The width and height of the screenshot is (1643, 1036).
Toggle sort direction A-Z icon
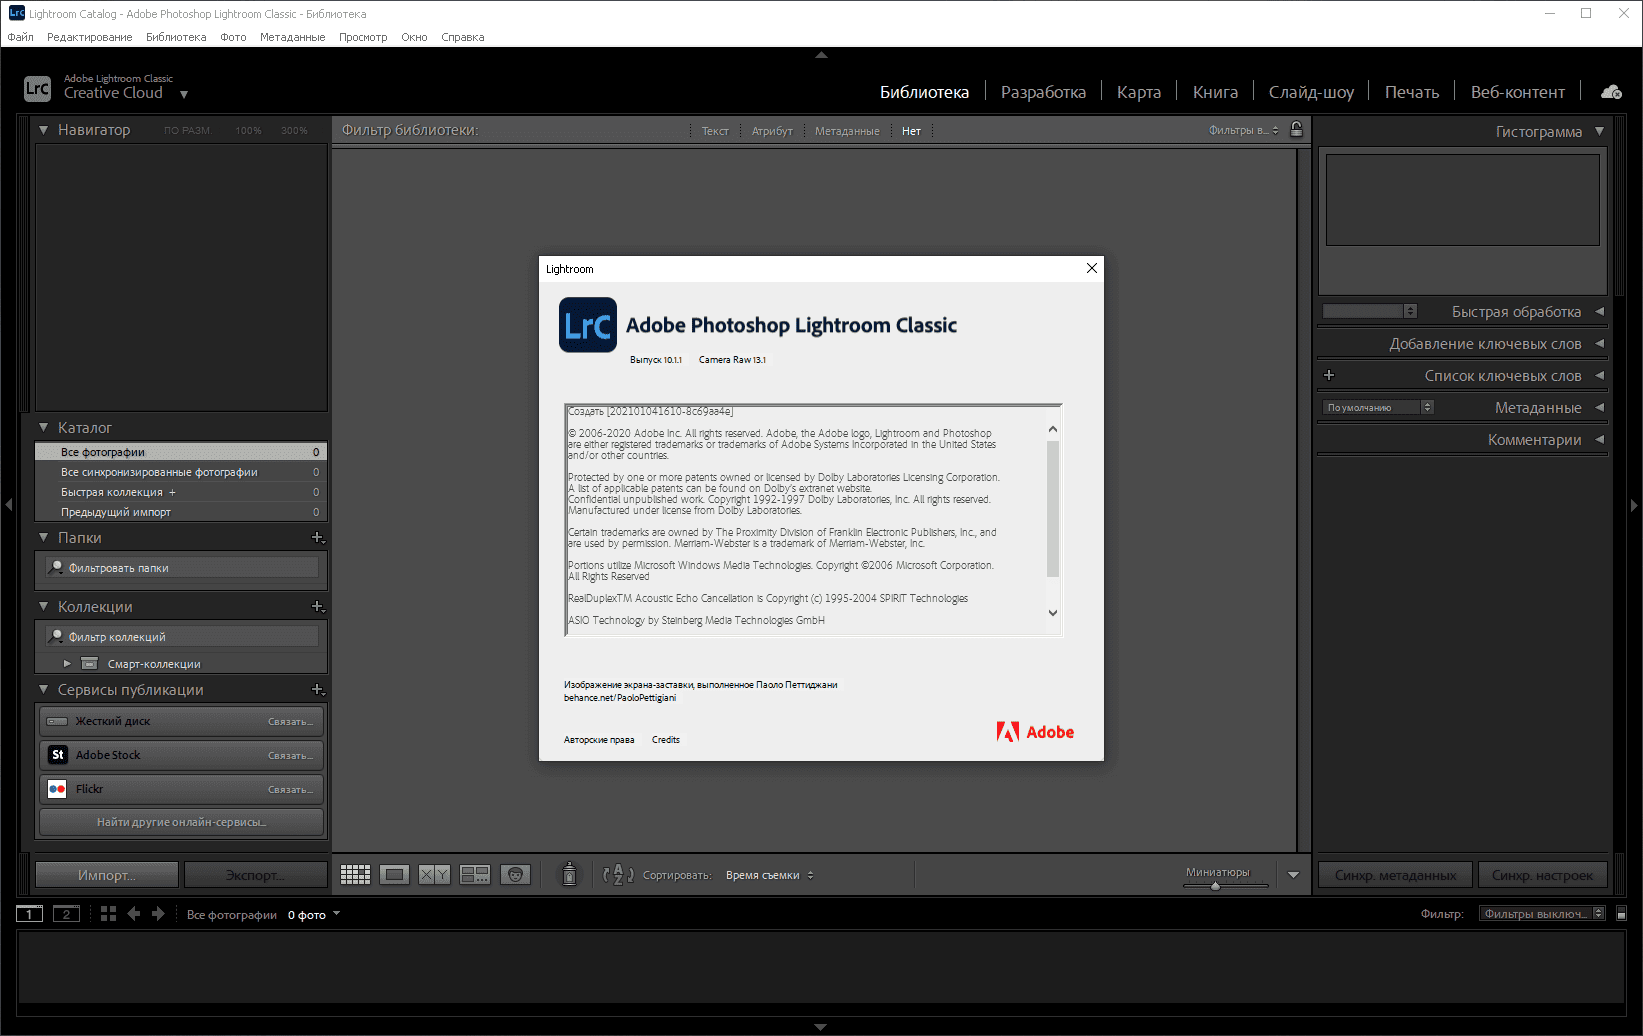(x=618, y=875)
